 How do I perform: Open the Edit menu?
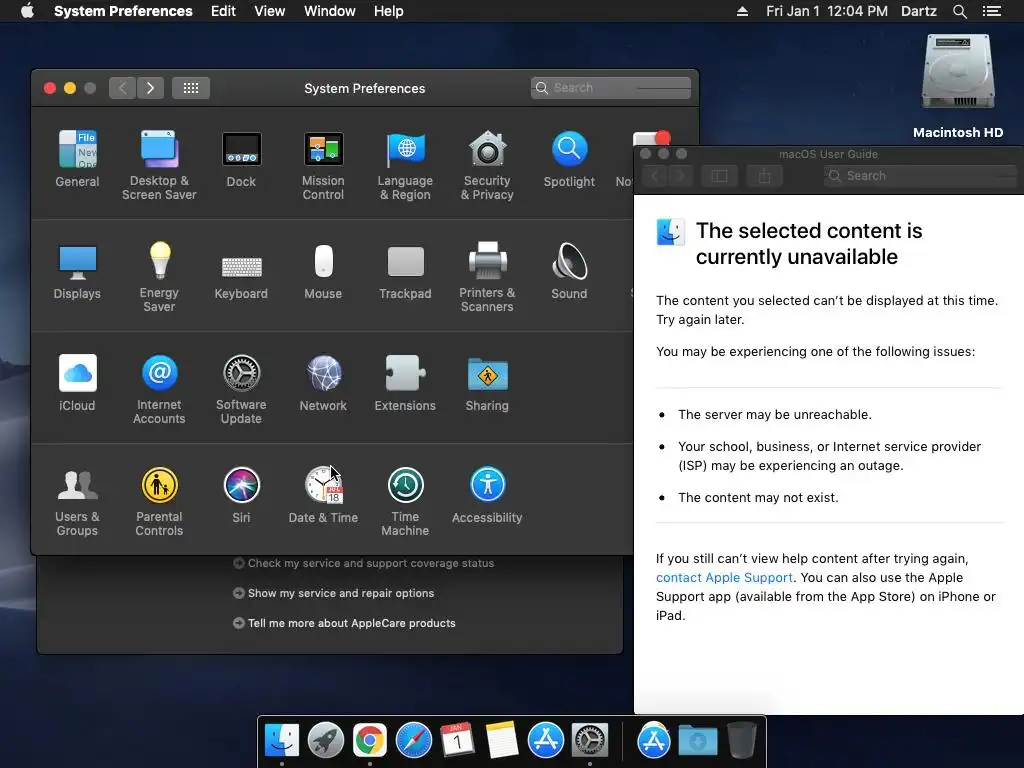click(223, 11)
